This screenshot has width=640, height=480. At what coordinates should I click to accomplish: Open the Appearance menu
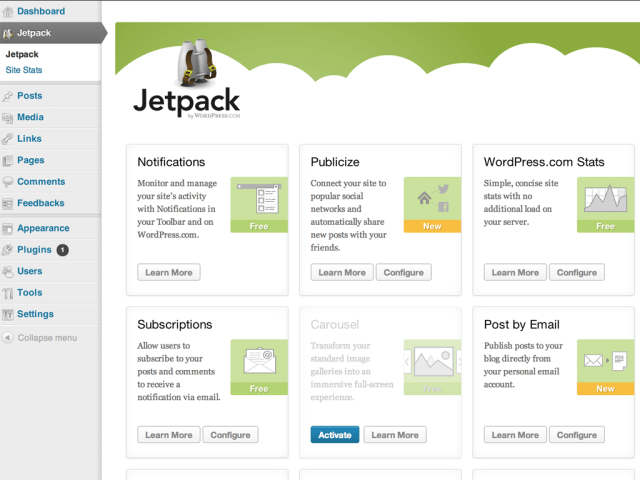43,228
